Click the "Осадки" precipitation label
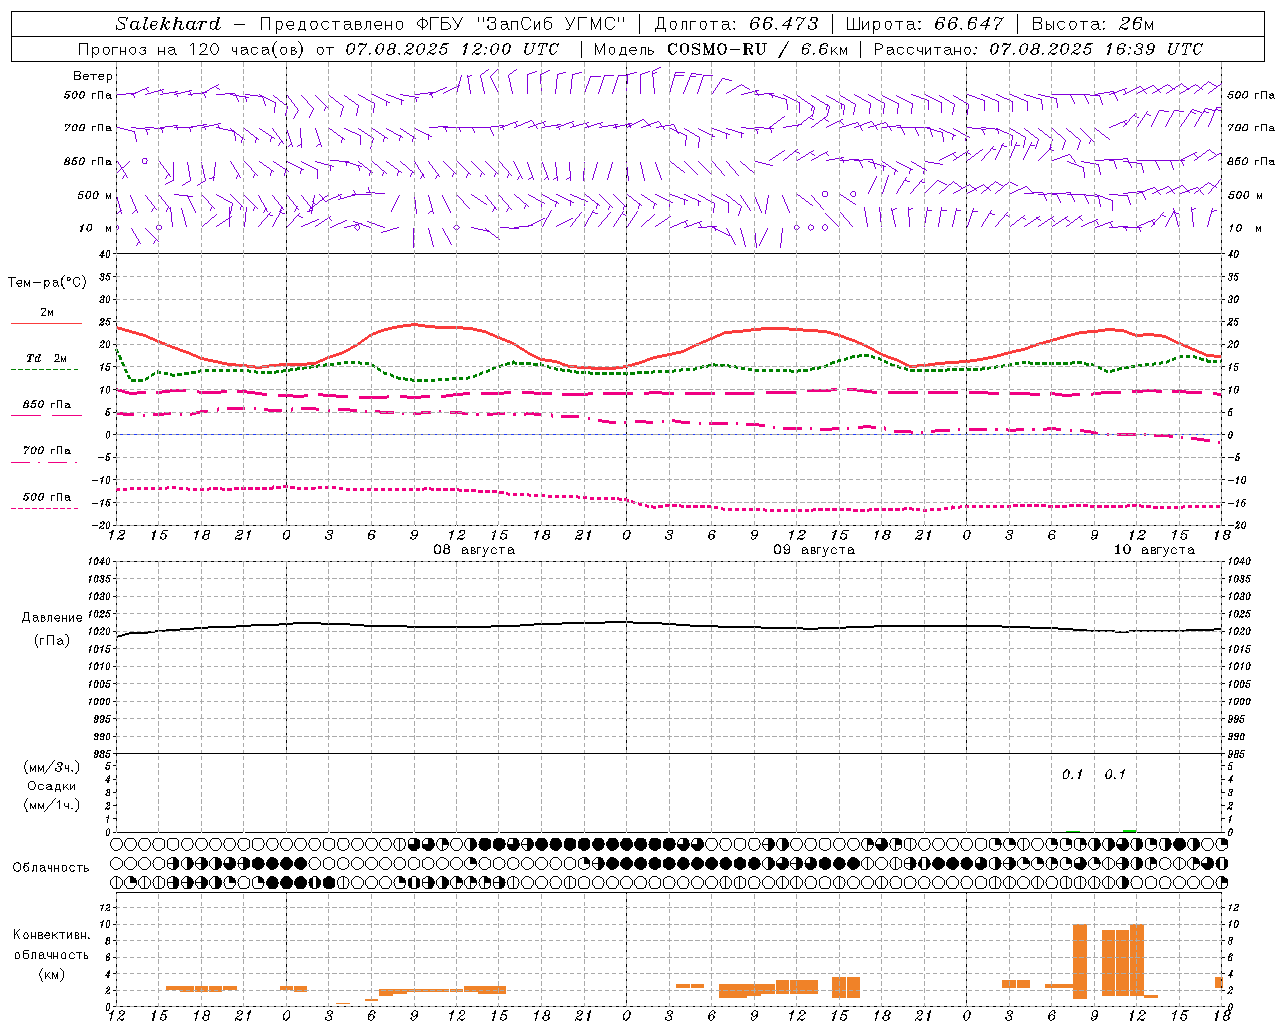Image resolution: width=1280 pixels, height=1024 pixels. (51, 786)
